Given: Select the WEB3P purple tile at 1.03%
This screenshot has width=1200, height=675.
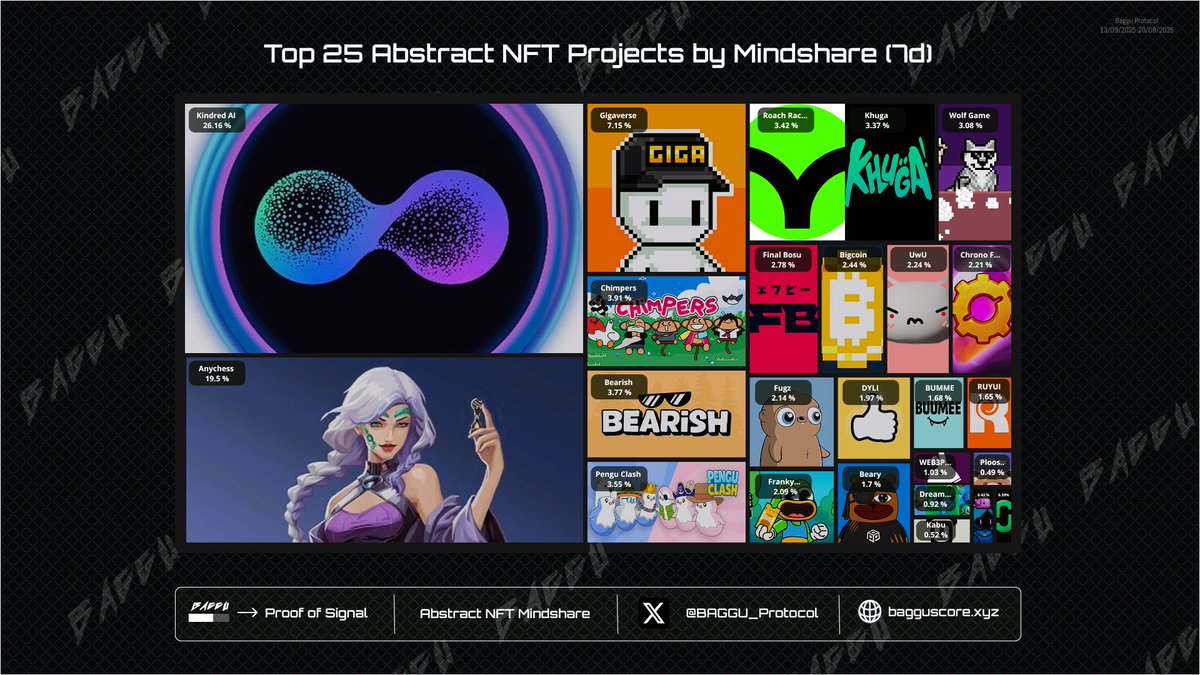Looking at the screenshot, I should [942, 468].
